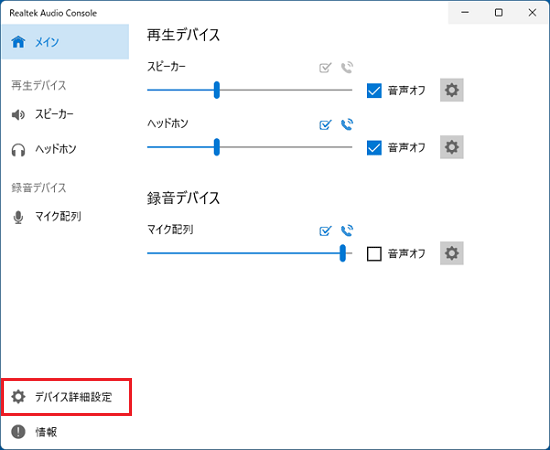Open スピーカー settings gear button
This screenshot has height=450, width=550.
pyautogui.click(x=452, y=90)
